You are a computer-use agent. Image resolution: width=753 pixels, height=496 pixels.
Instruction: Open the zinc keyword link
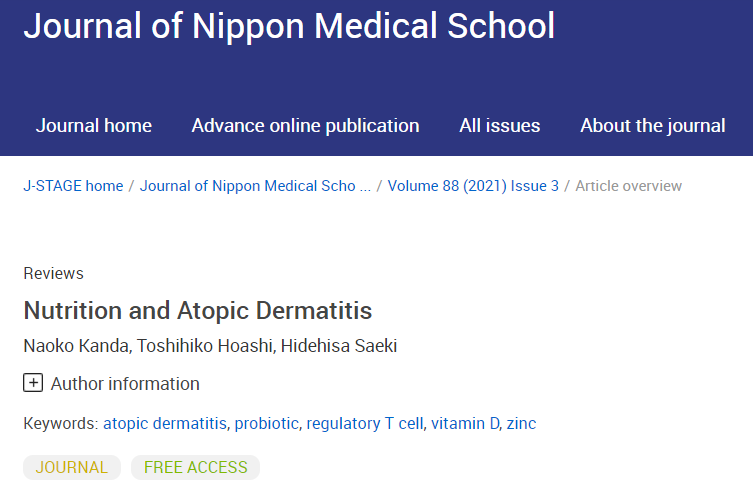point(521,423)
